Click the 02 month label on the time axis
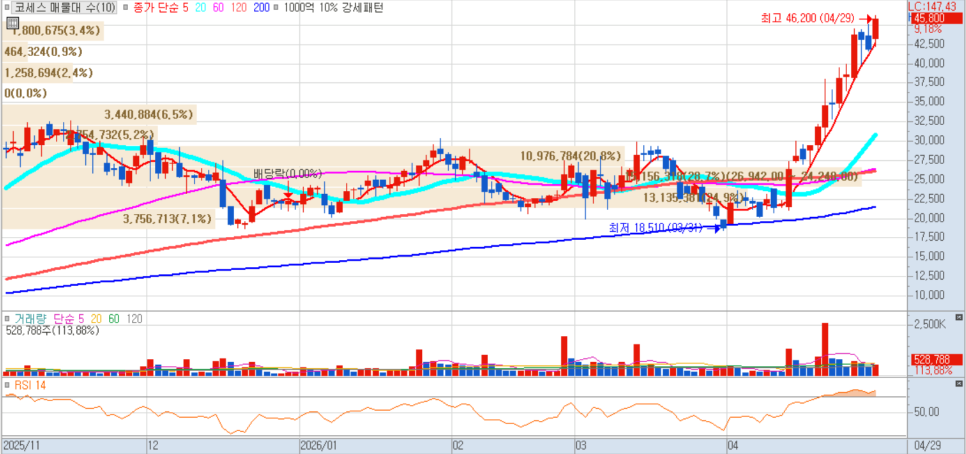This screenshot has width=966, height=454. tap(458, 445)
